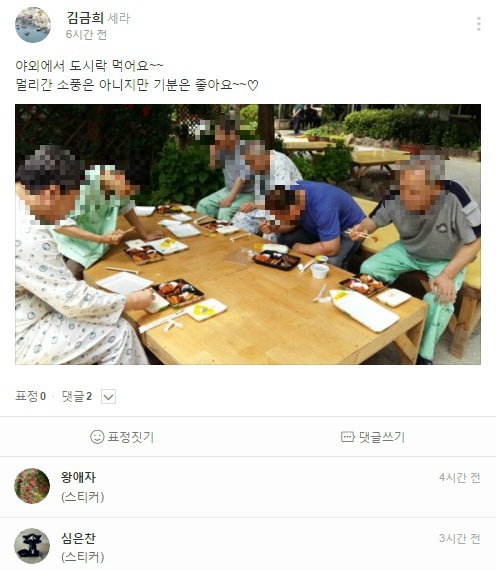This screenshot has width=496, height=571.
Task: Click the comment bubble icon
Action: pyautogui.click(x=347, y=437)
